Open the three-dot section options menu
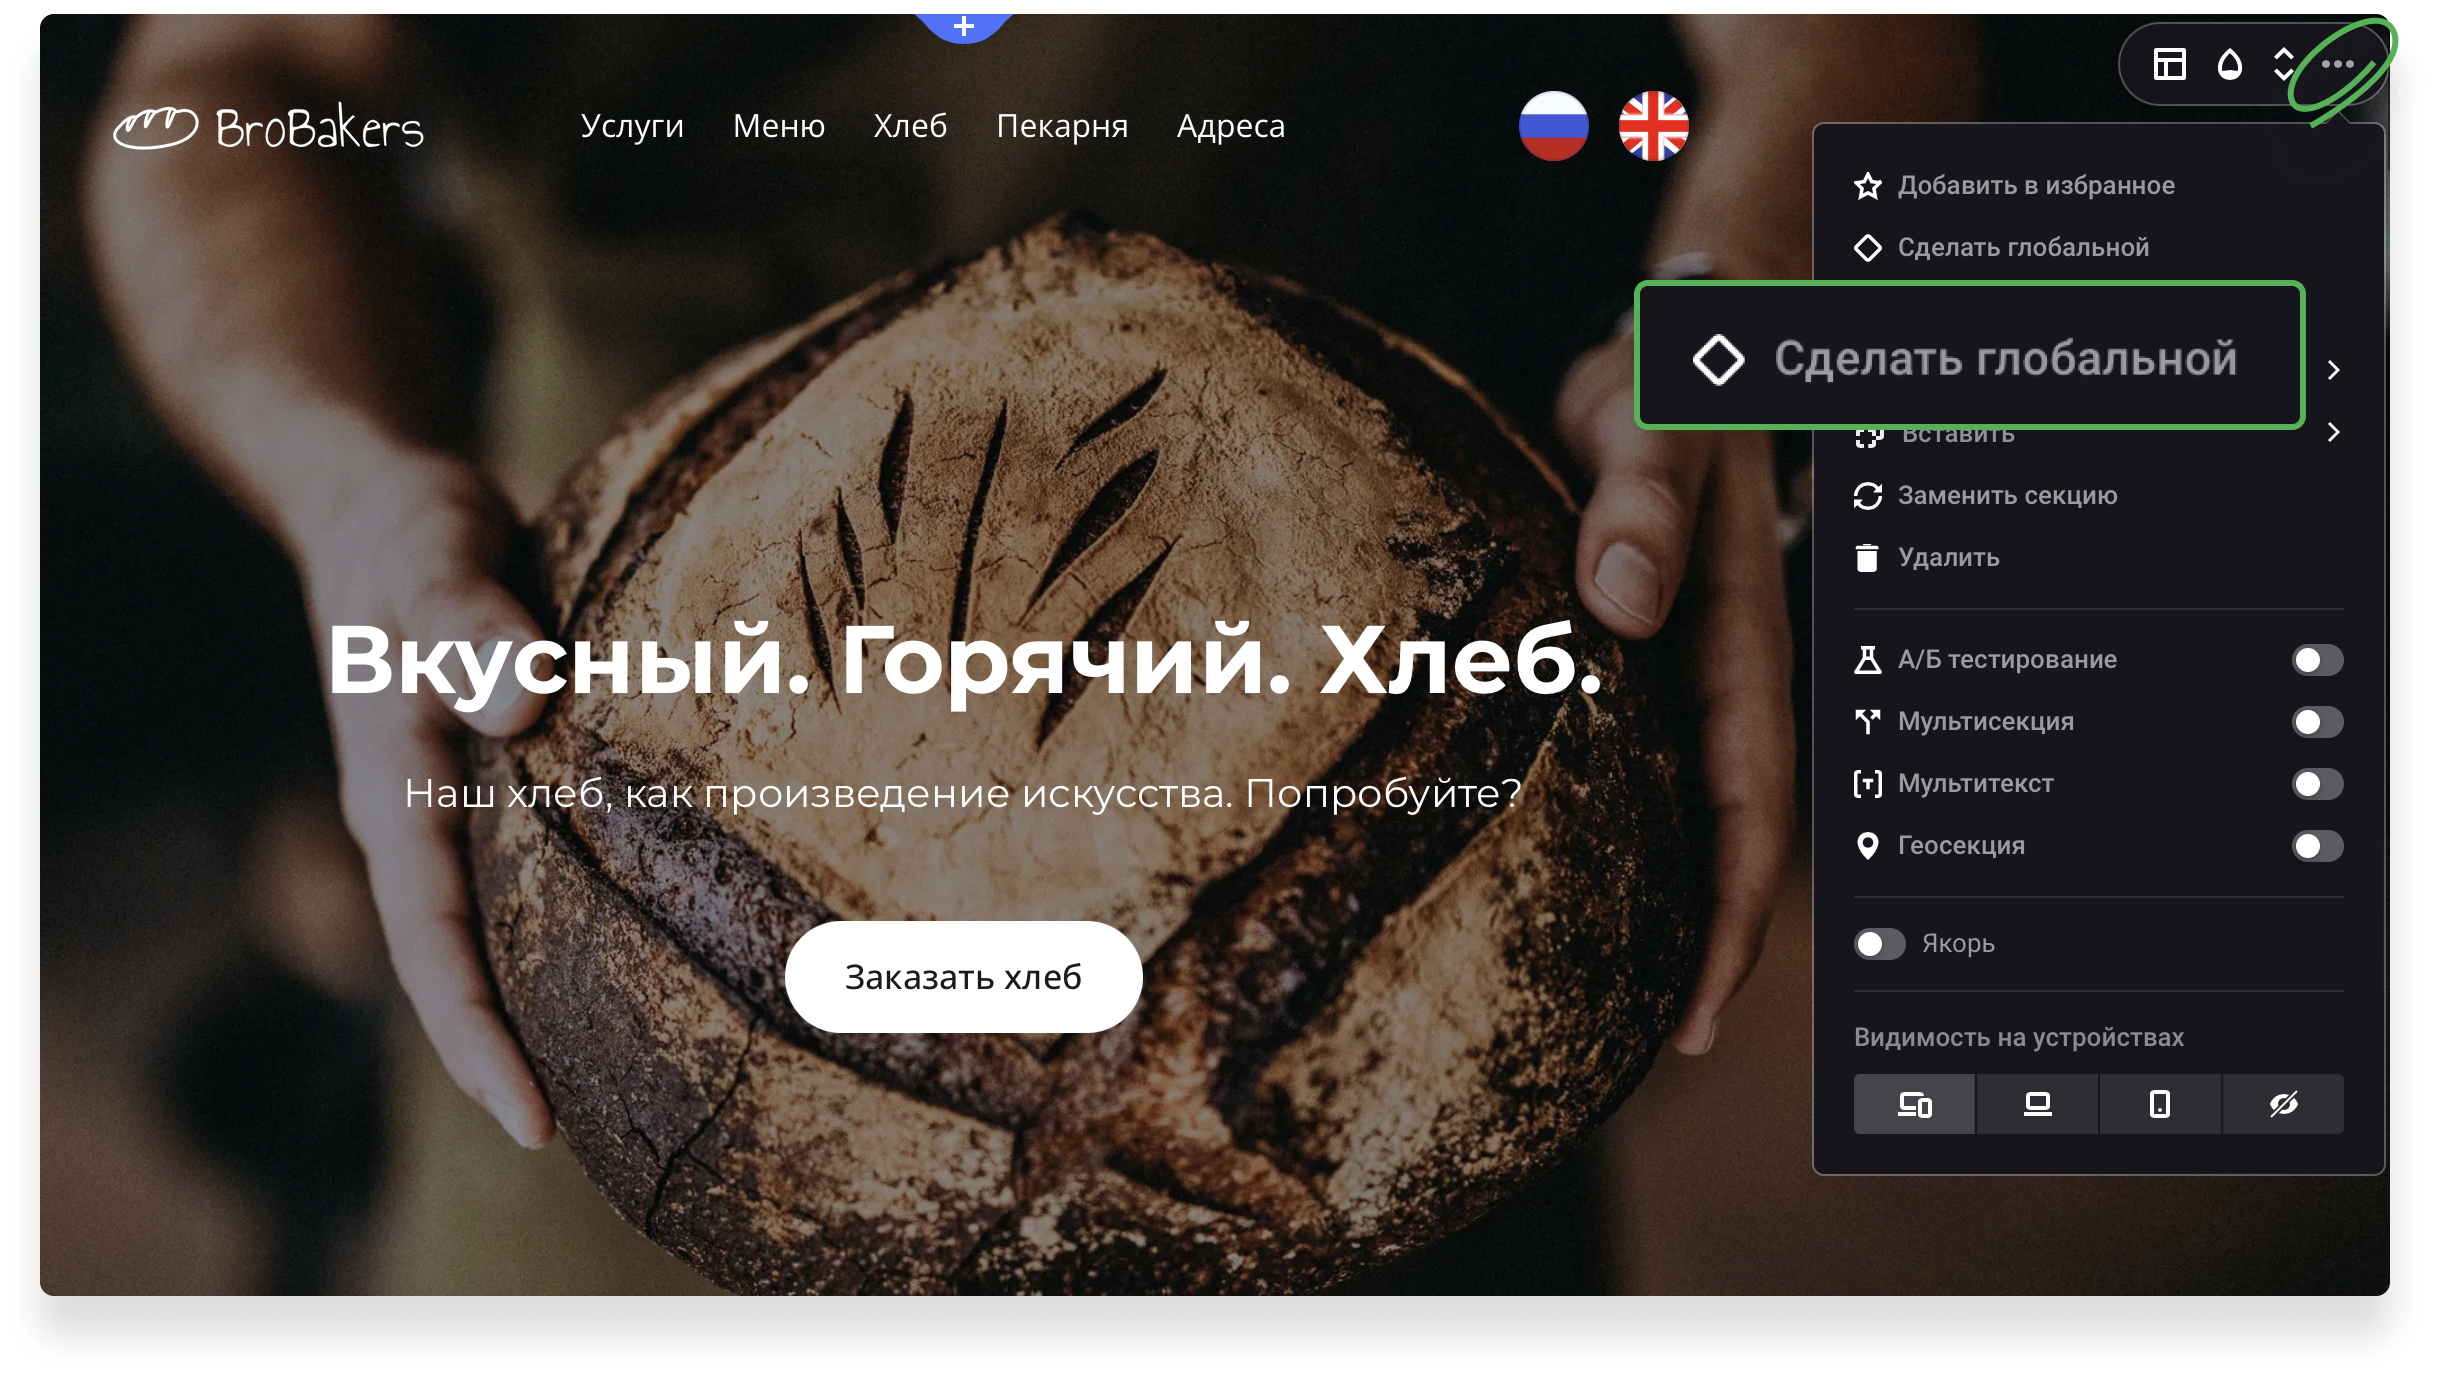Screen dimensions: 2439x1376 point(2340,63)
